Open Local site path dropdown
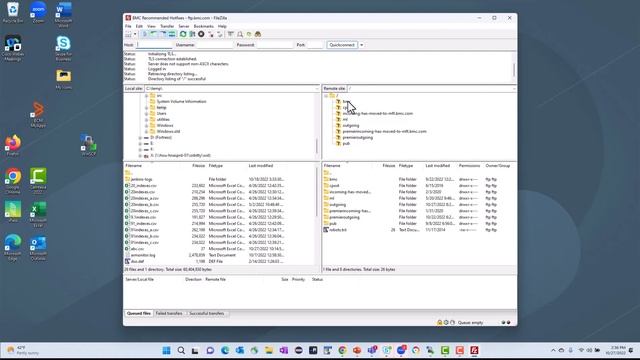This screenshot has height=360, width=640. click(x=317, y=89)
